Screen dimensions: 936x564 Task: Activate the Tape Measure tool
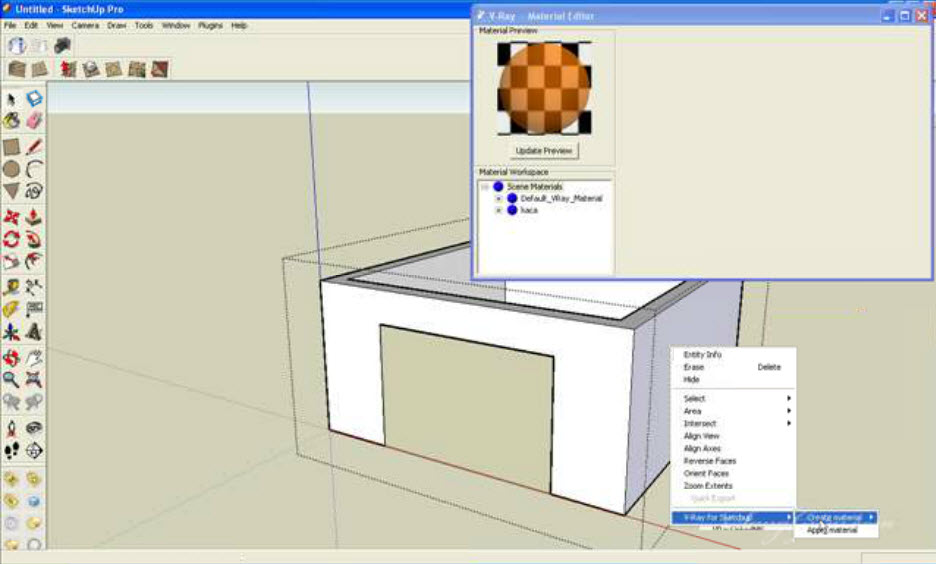pos(11,287)
